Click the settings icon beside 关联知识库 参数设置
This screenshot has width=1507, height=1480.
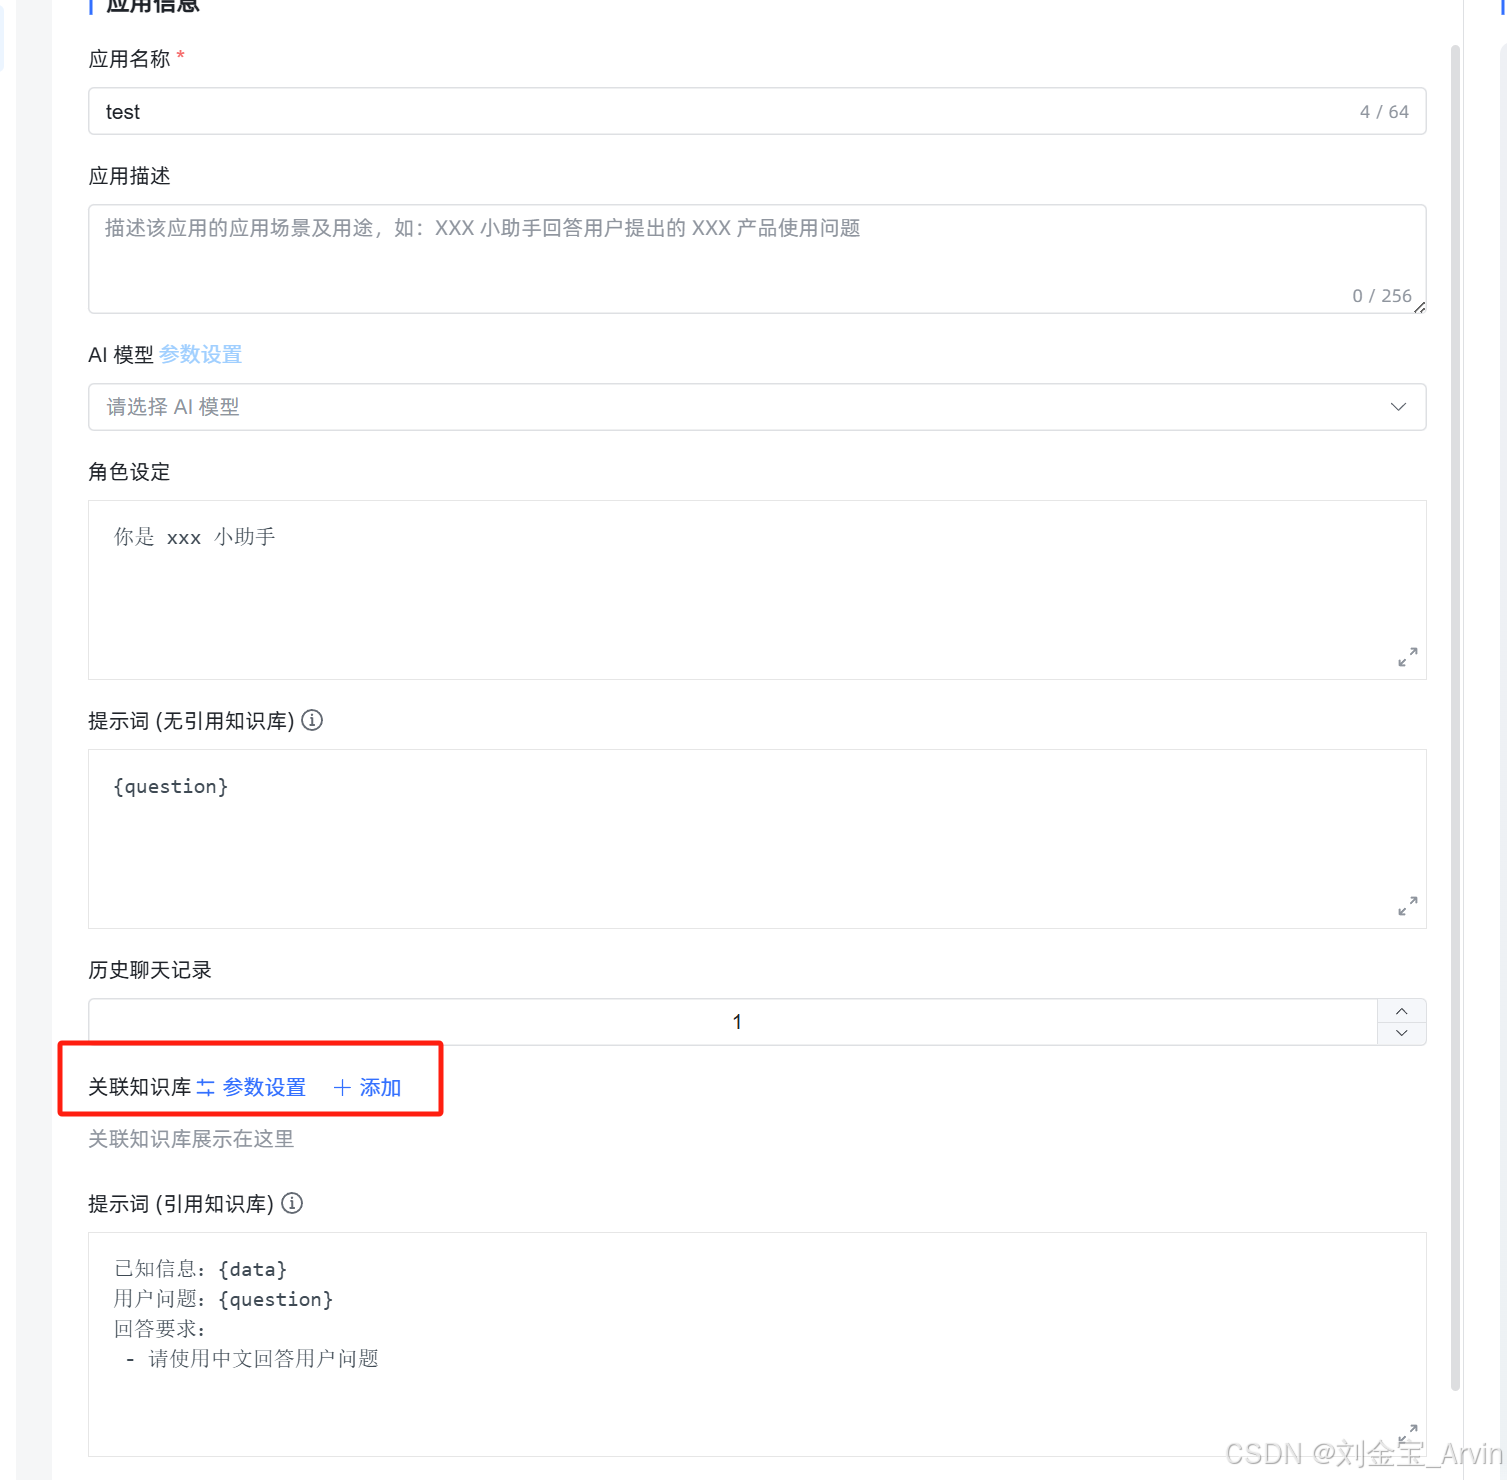pos(206,1087)
